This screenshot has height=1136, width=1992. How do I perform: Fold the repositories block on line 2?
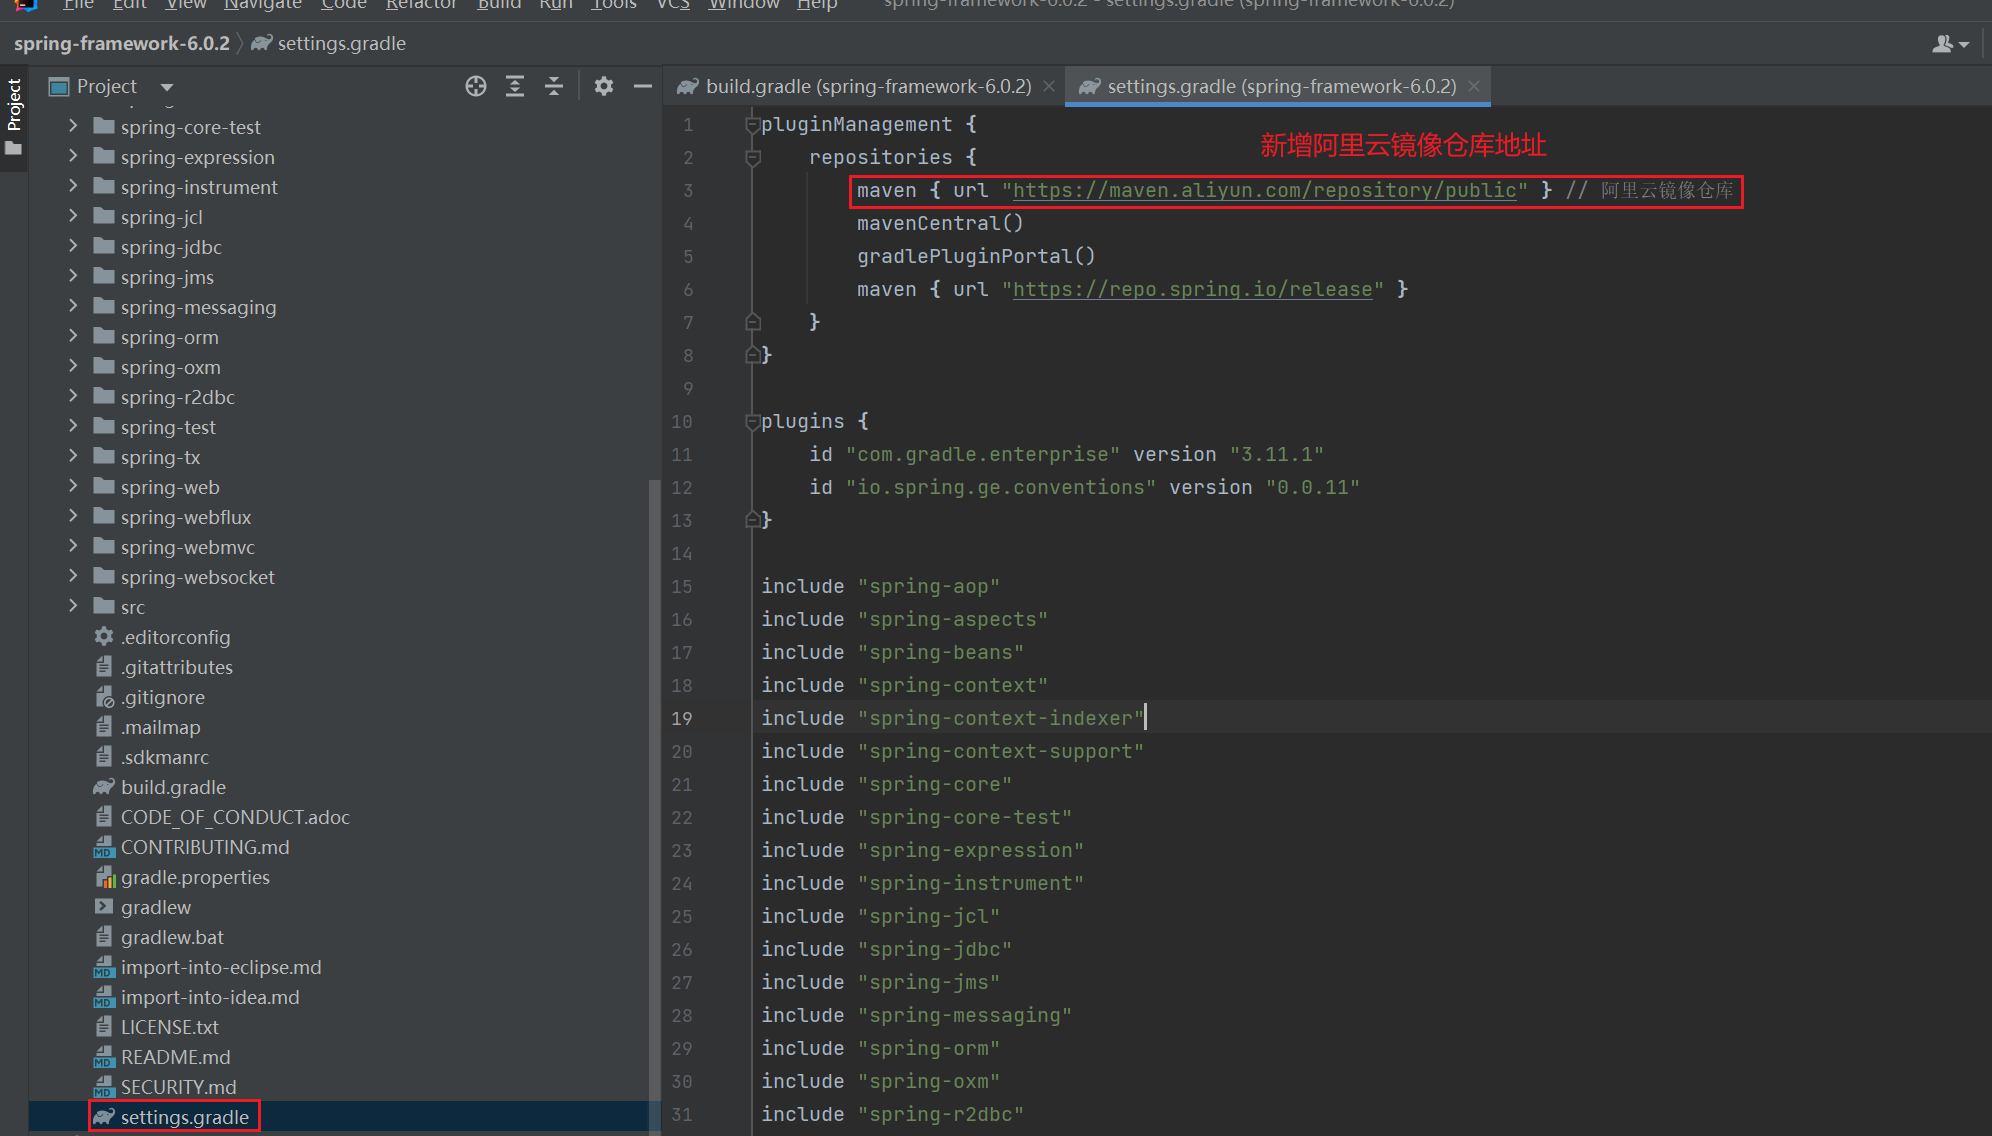[x=753, y=158]
